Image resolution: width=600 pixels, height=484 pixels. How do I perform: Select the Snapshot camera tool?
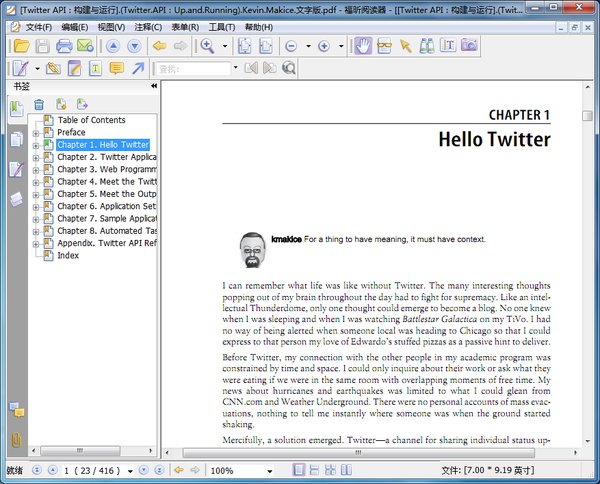(468, 46)
